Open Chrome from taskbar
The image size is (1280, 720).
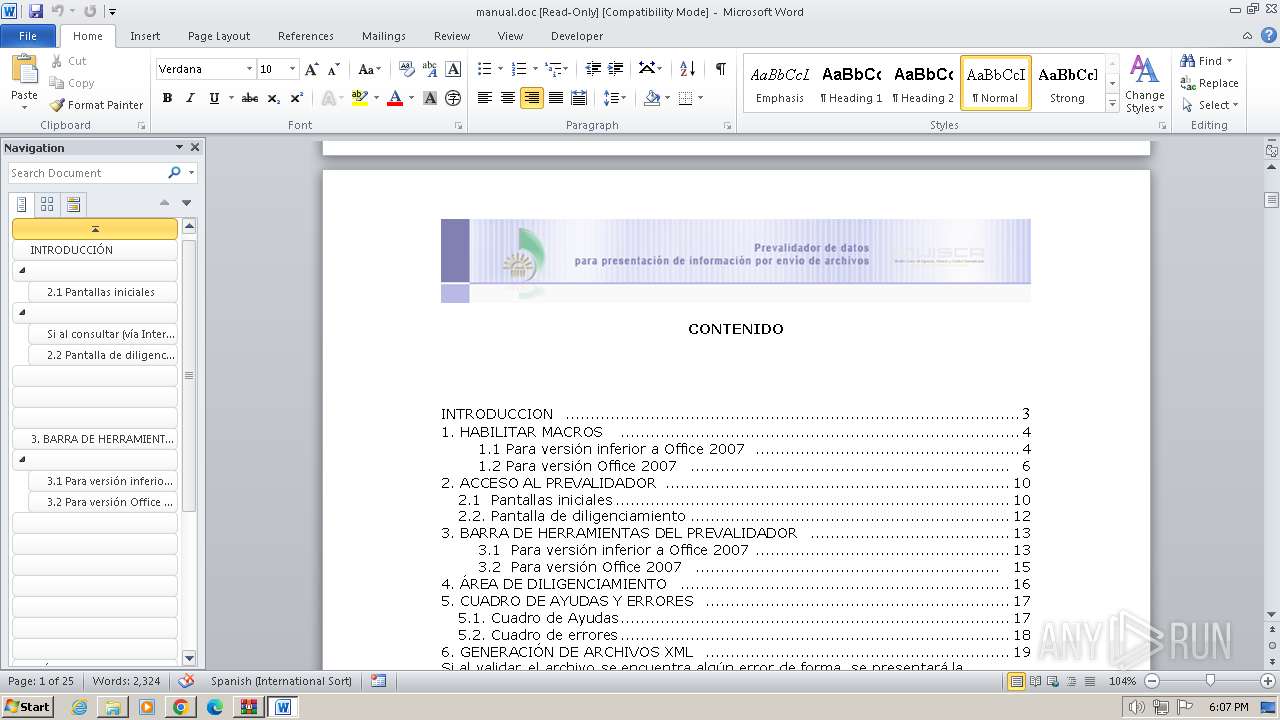coord(181,707)
